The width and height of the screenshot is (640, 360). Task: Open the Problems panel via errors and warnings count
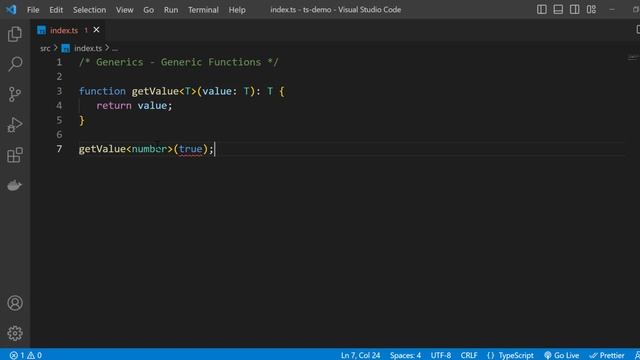pos(26,355)
